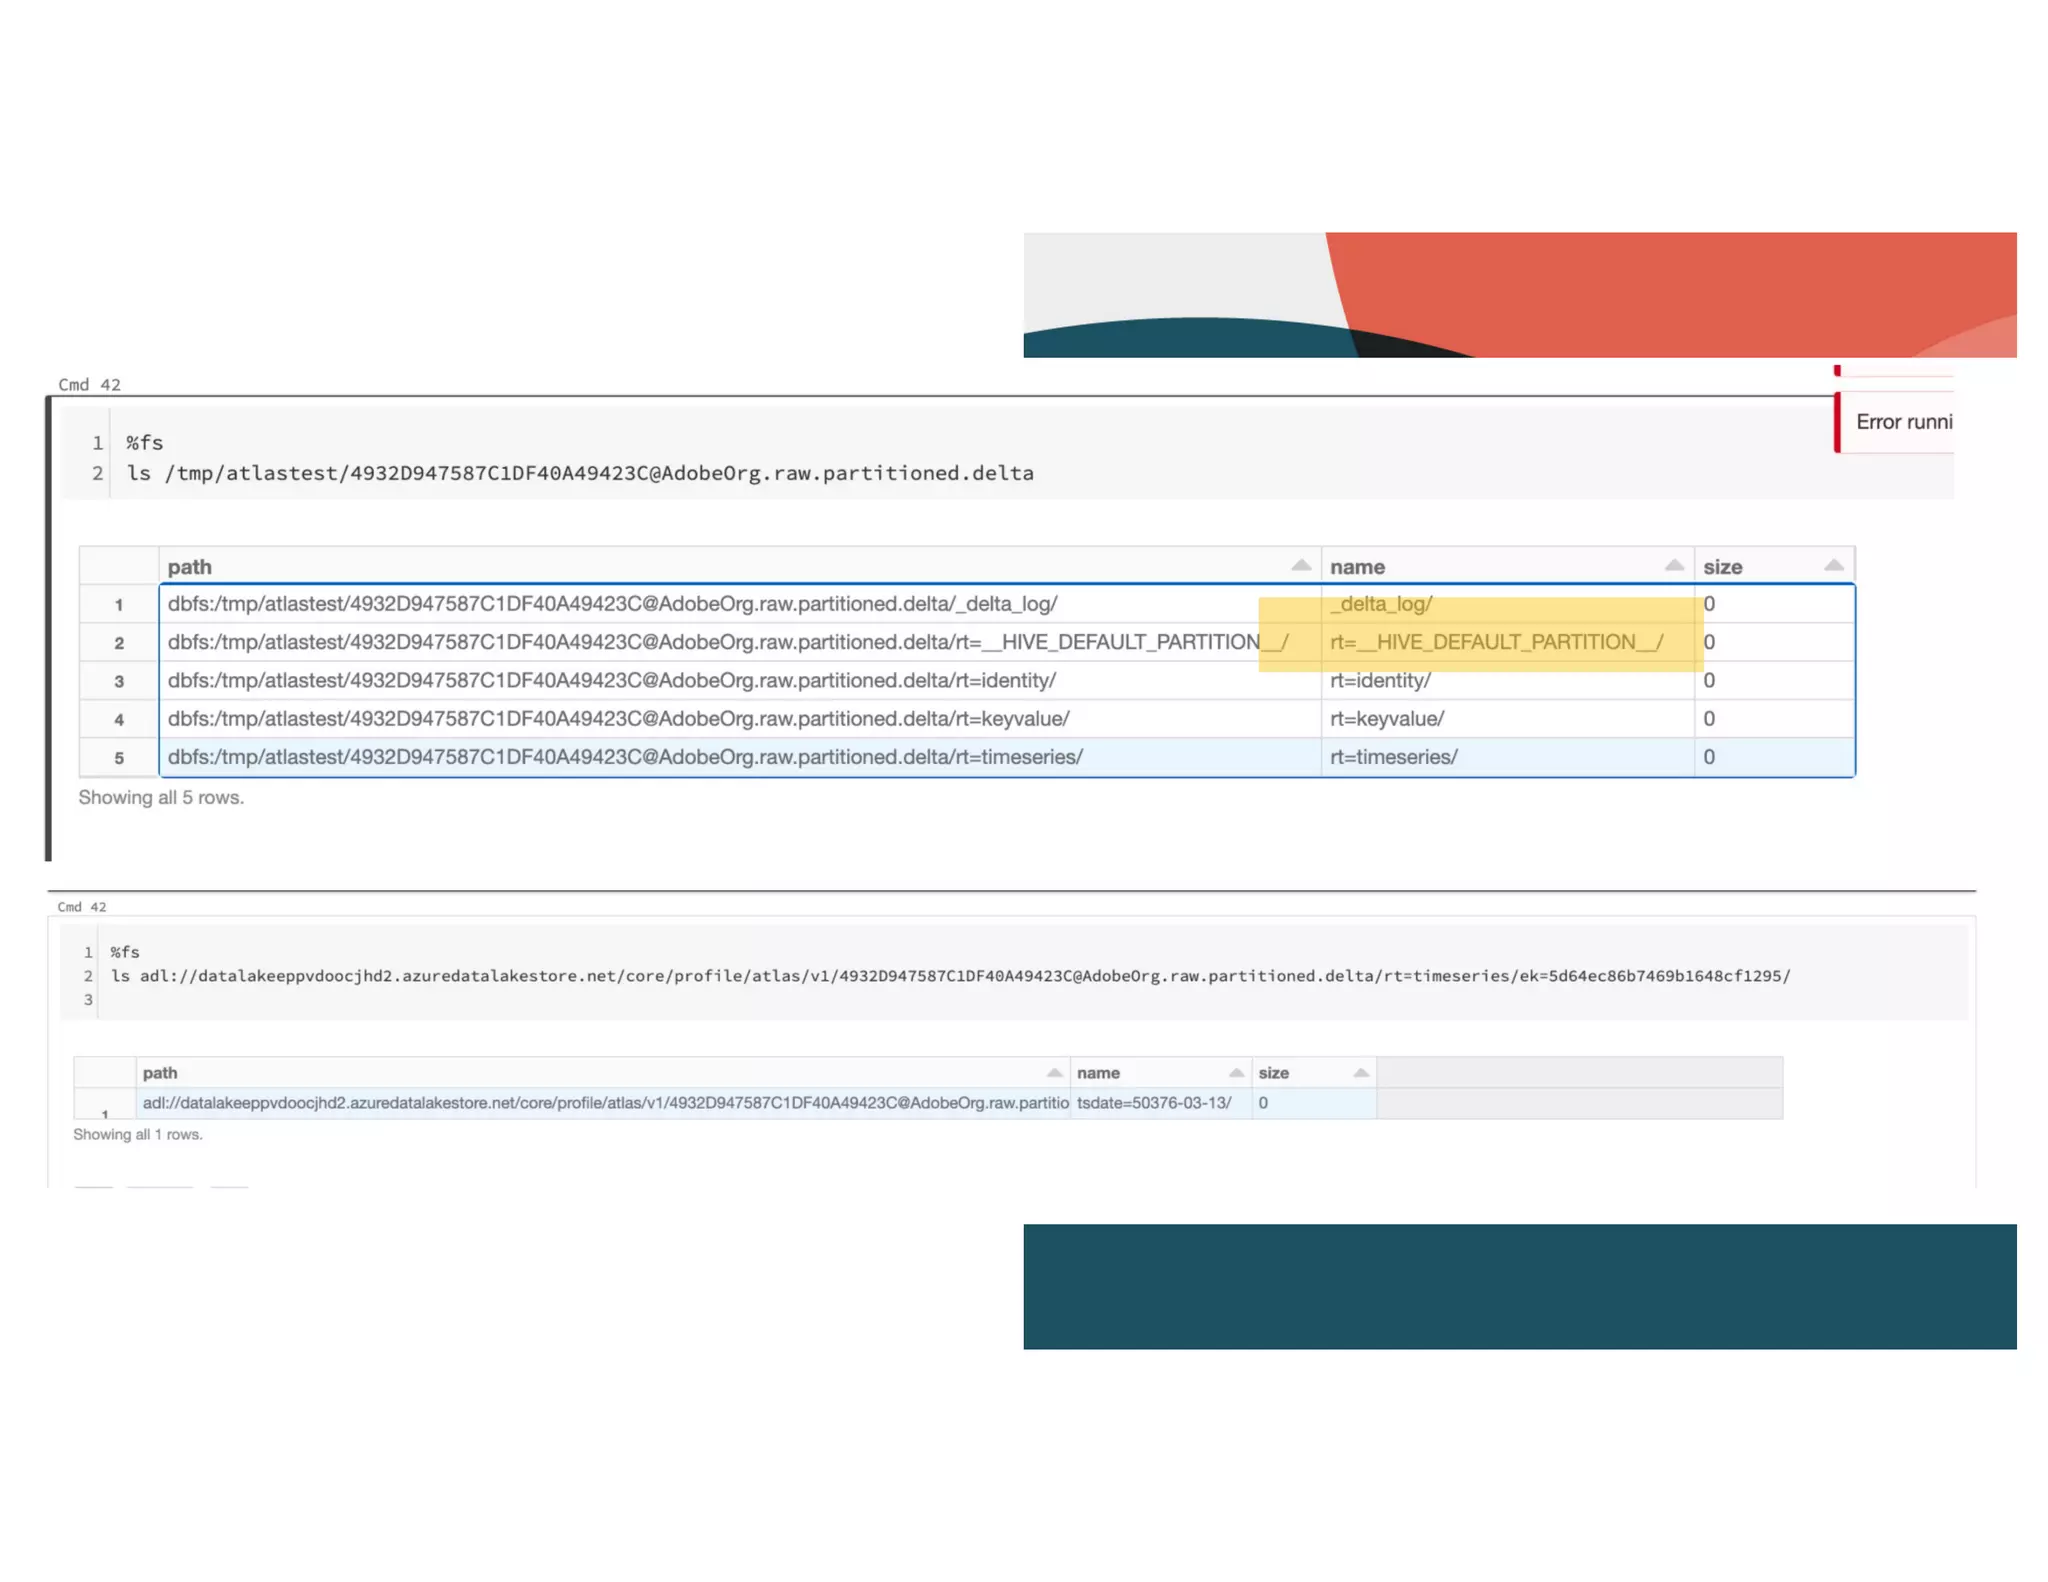The height and width of the screenshot is (1582, 2048).
Task: Select the rt=identity/ path row
Action: [611, 681]
